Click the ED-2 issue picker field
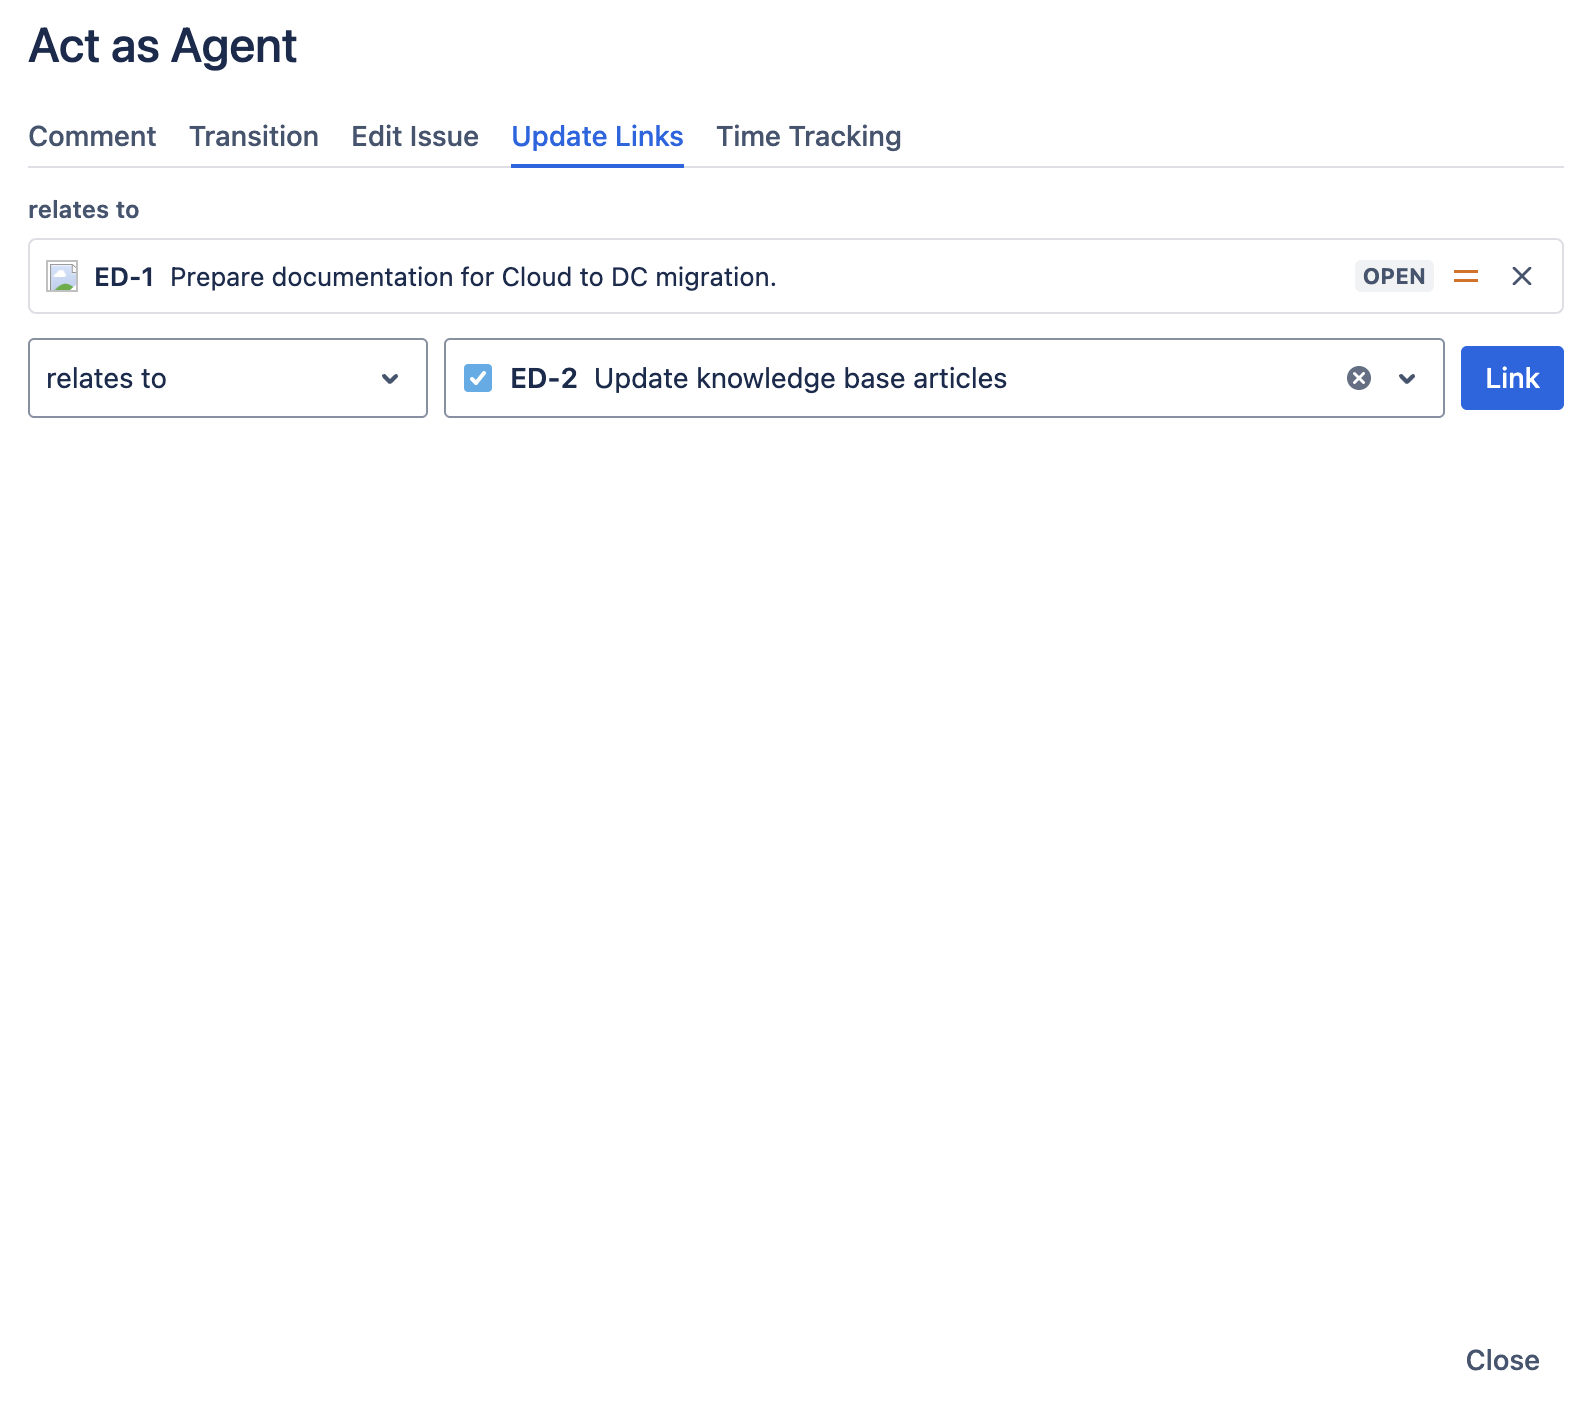This screenshot has height=1418, width=1594. coord(944,378)
